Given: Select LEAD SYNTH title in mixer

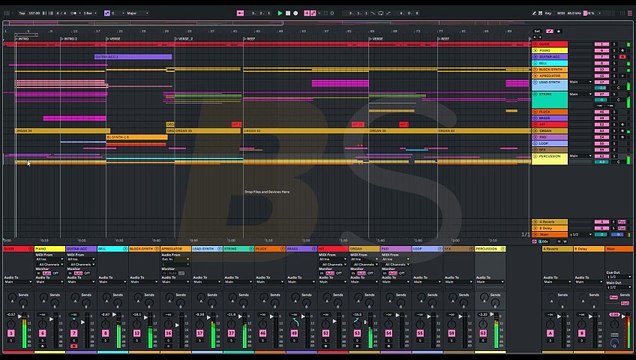Looking at the screenshot, I should (207, 249).
